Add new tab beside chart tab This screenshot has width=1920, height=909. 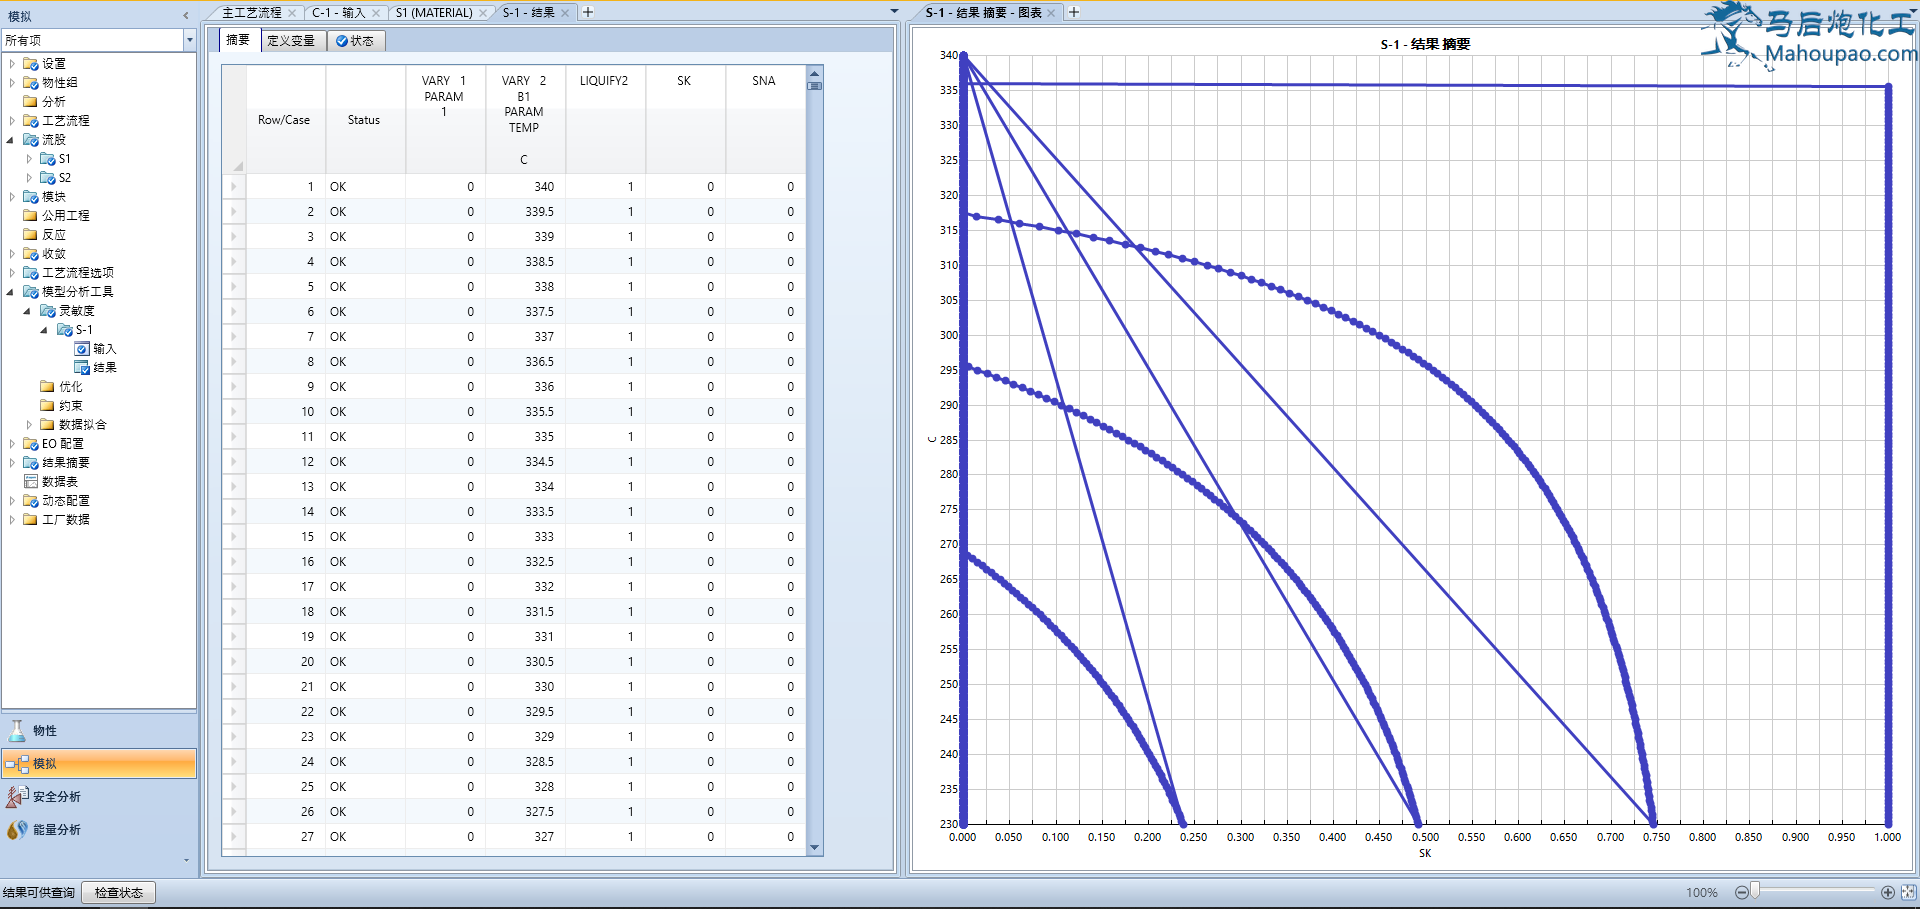tap(1074, 12)
